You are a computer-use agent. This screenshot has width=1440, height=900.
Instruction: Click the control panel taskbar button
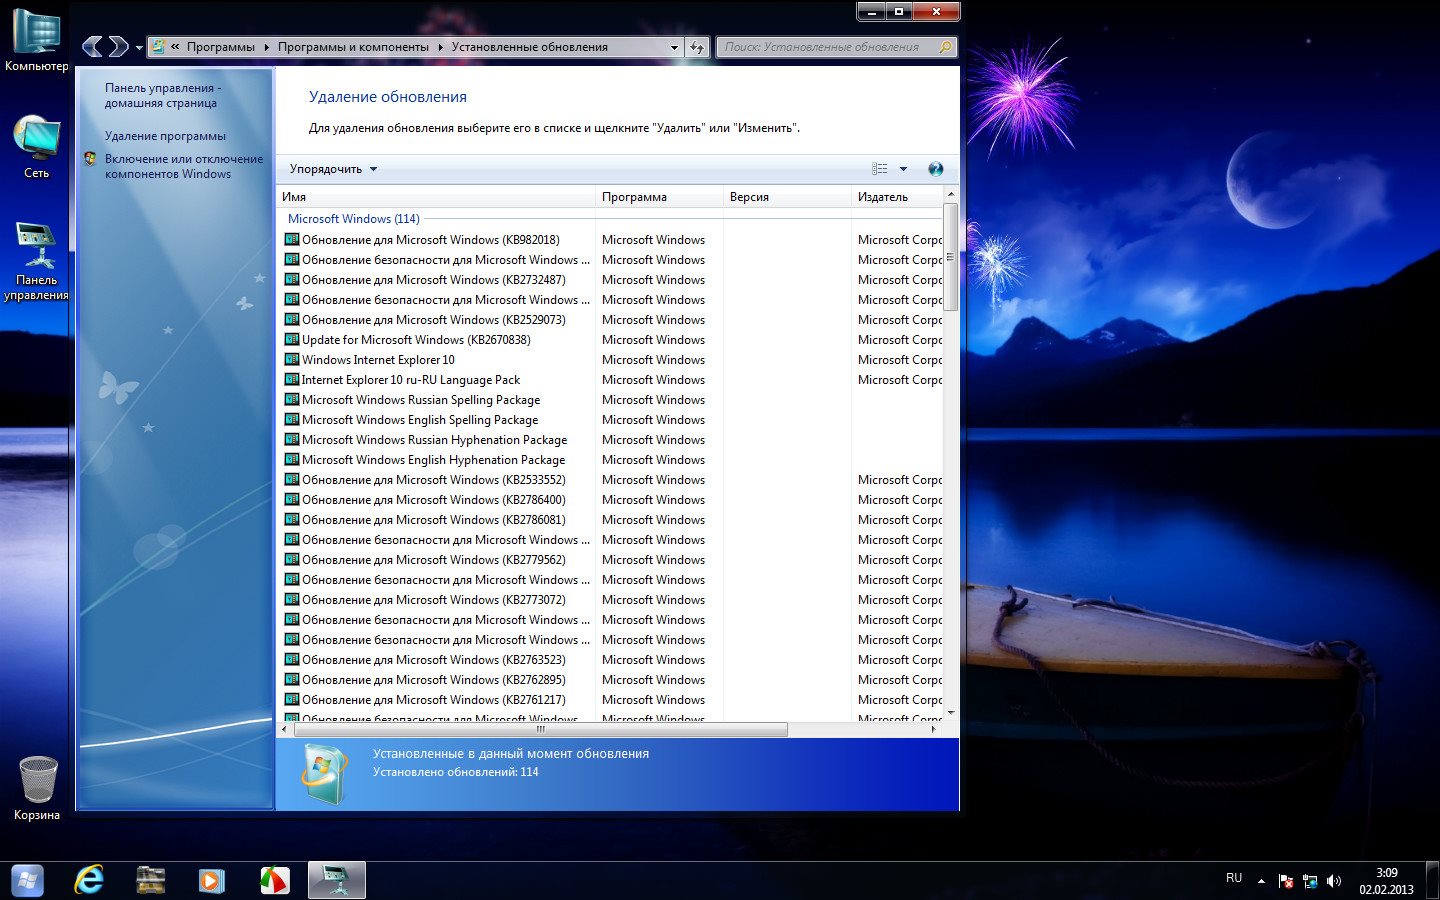[337, 881]
